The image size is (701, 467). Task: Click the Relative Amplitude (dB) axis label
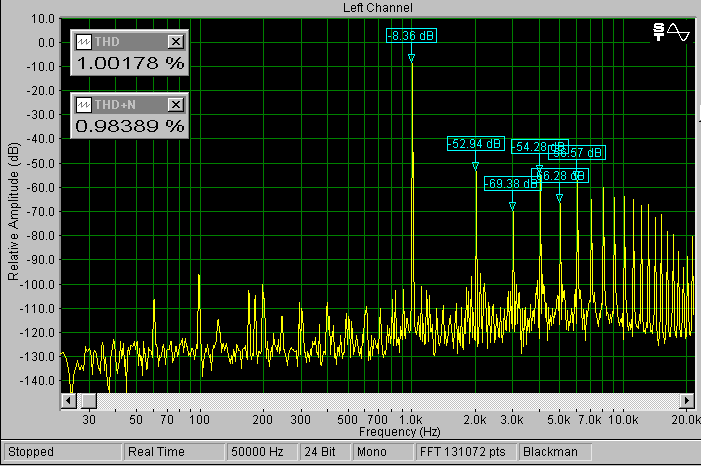coord(12,212)
